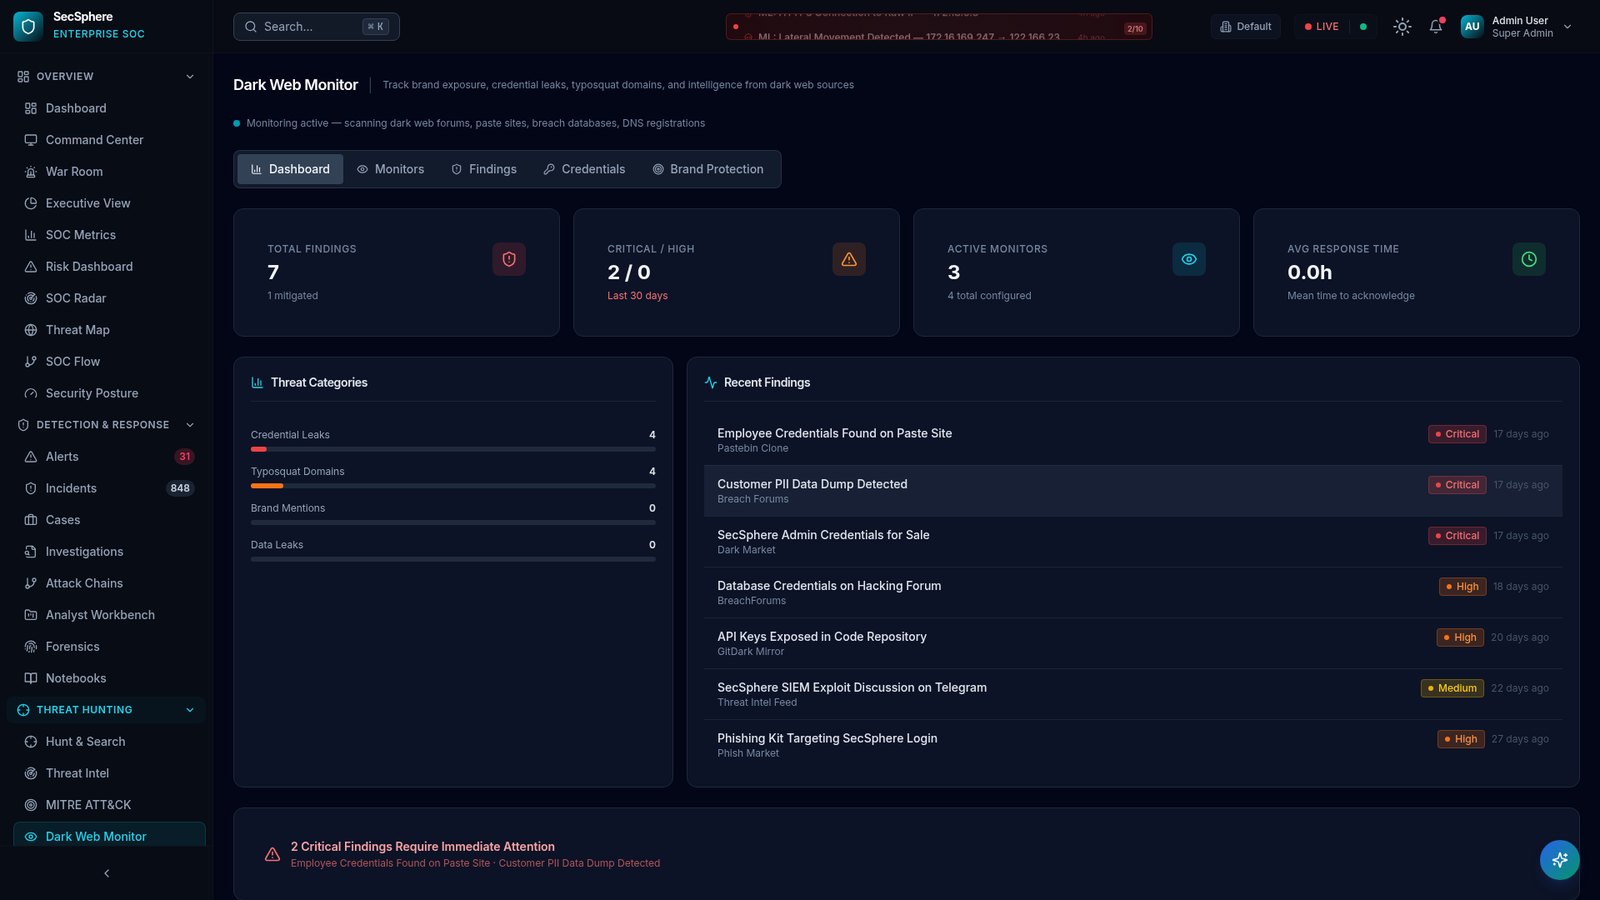Image resolution: width=1600 pixels, height=900 pixels.
Task: Open the Default workspace selector
Action: tap(1246, 27)
